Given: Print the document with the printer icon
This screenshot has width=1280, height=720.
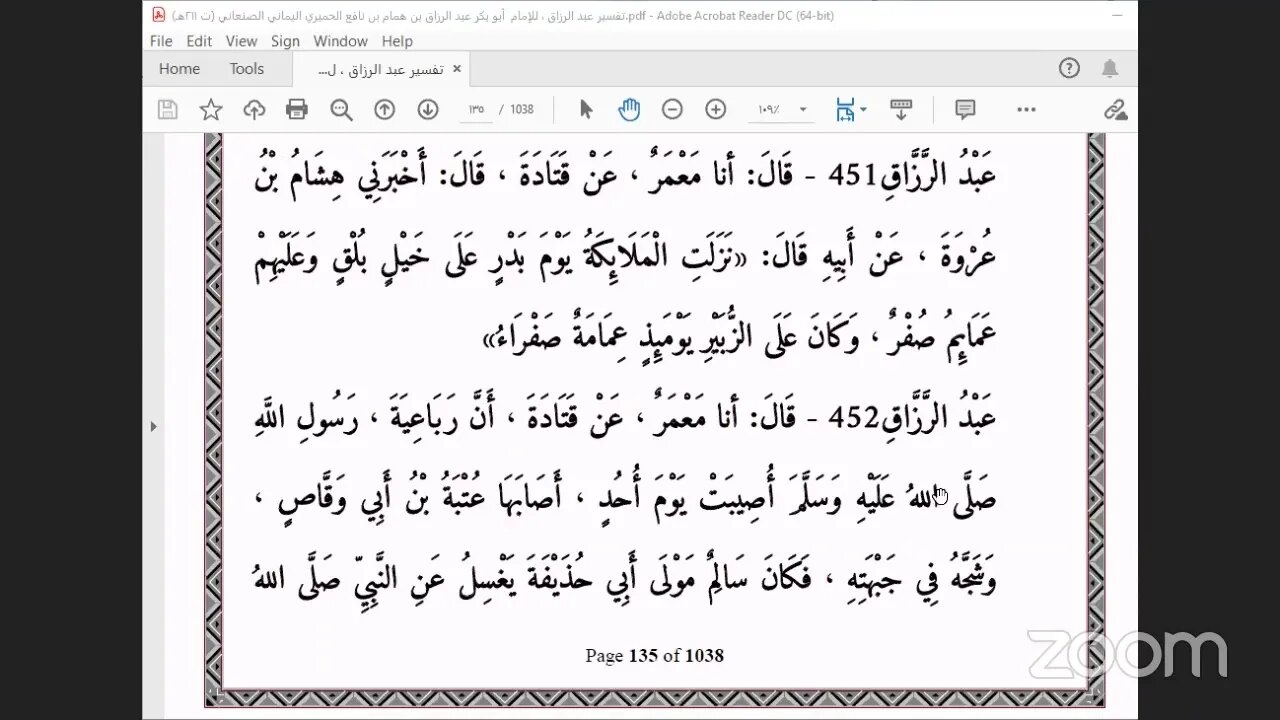Looking at the screenshot, I should coord(297,110).
